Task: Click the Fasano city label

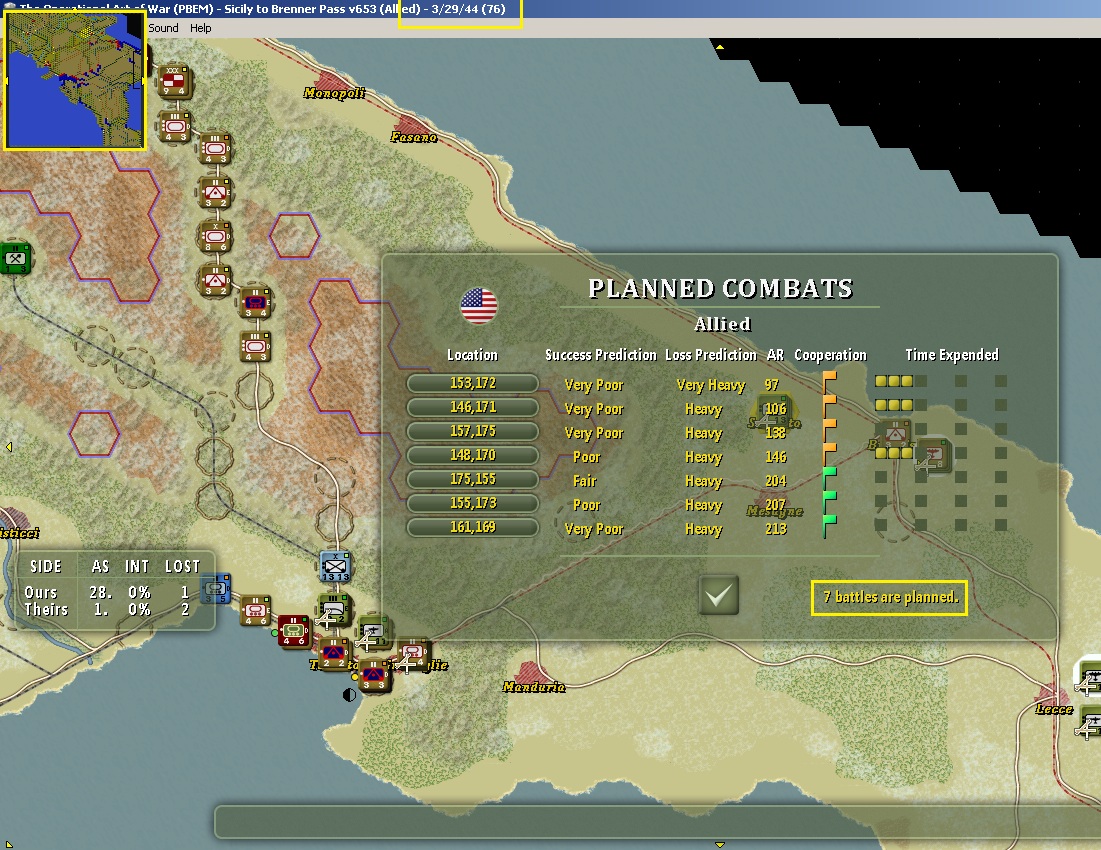Action: [414, 137]
